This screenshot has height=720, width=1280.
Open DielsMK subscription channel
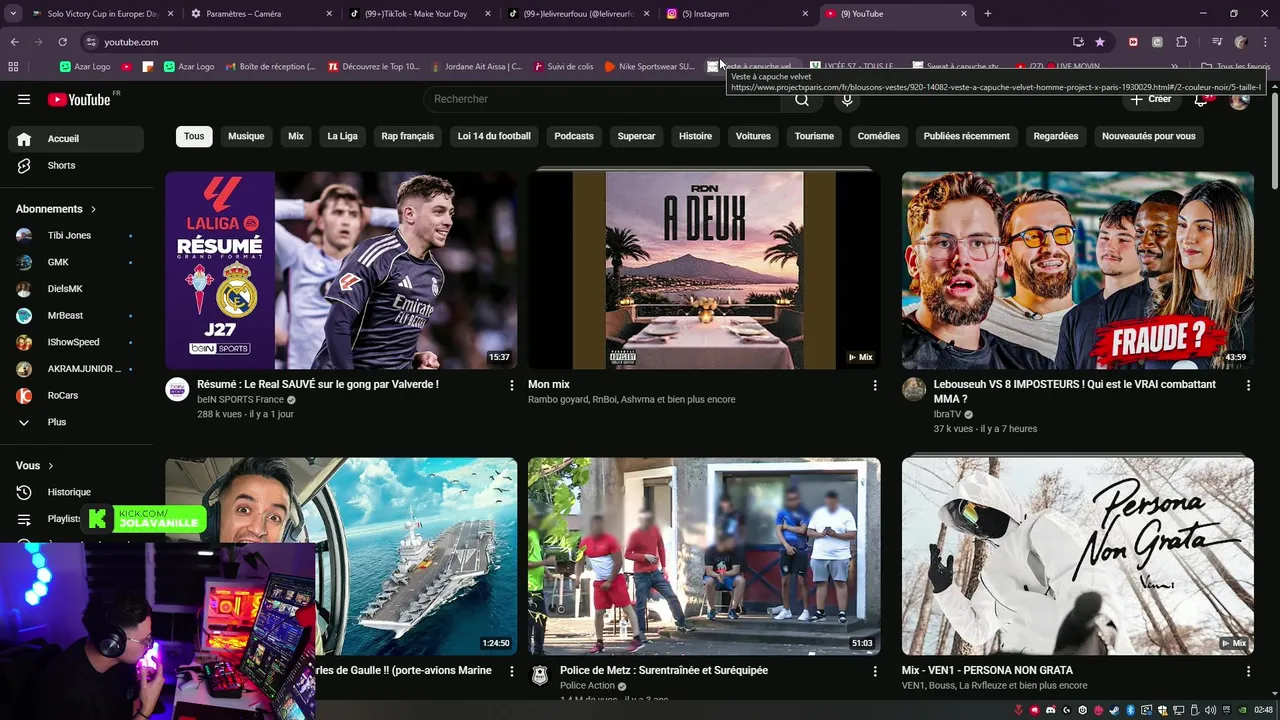76,289
